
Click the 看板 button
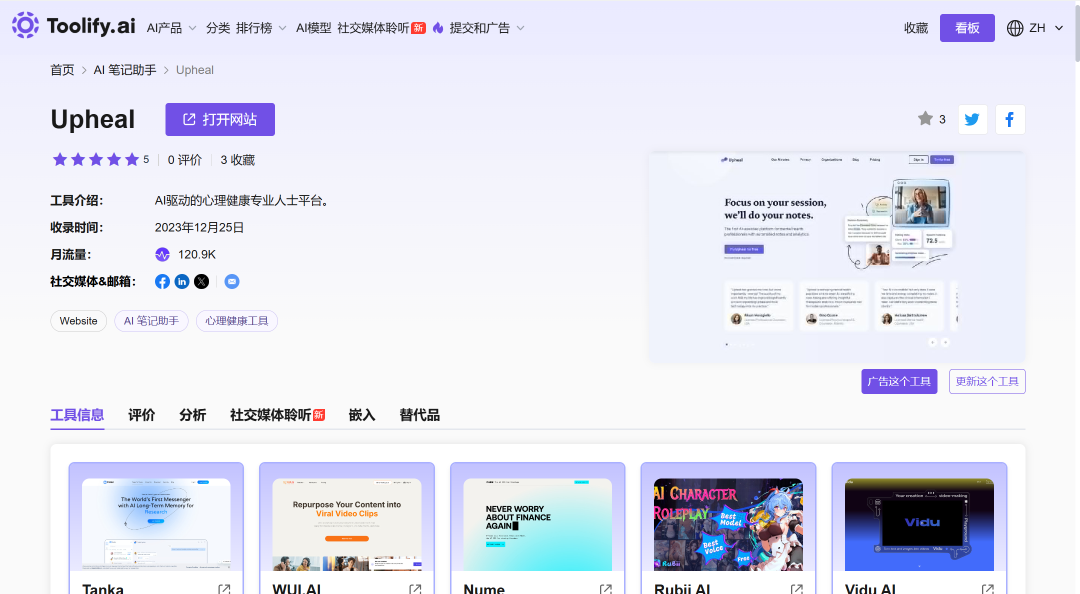coord(967,28)
